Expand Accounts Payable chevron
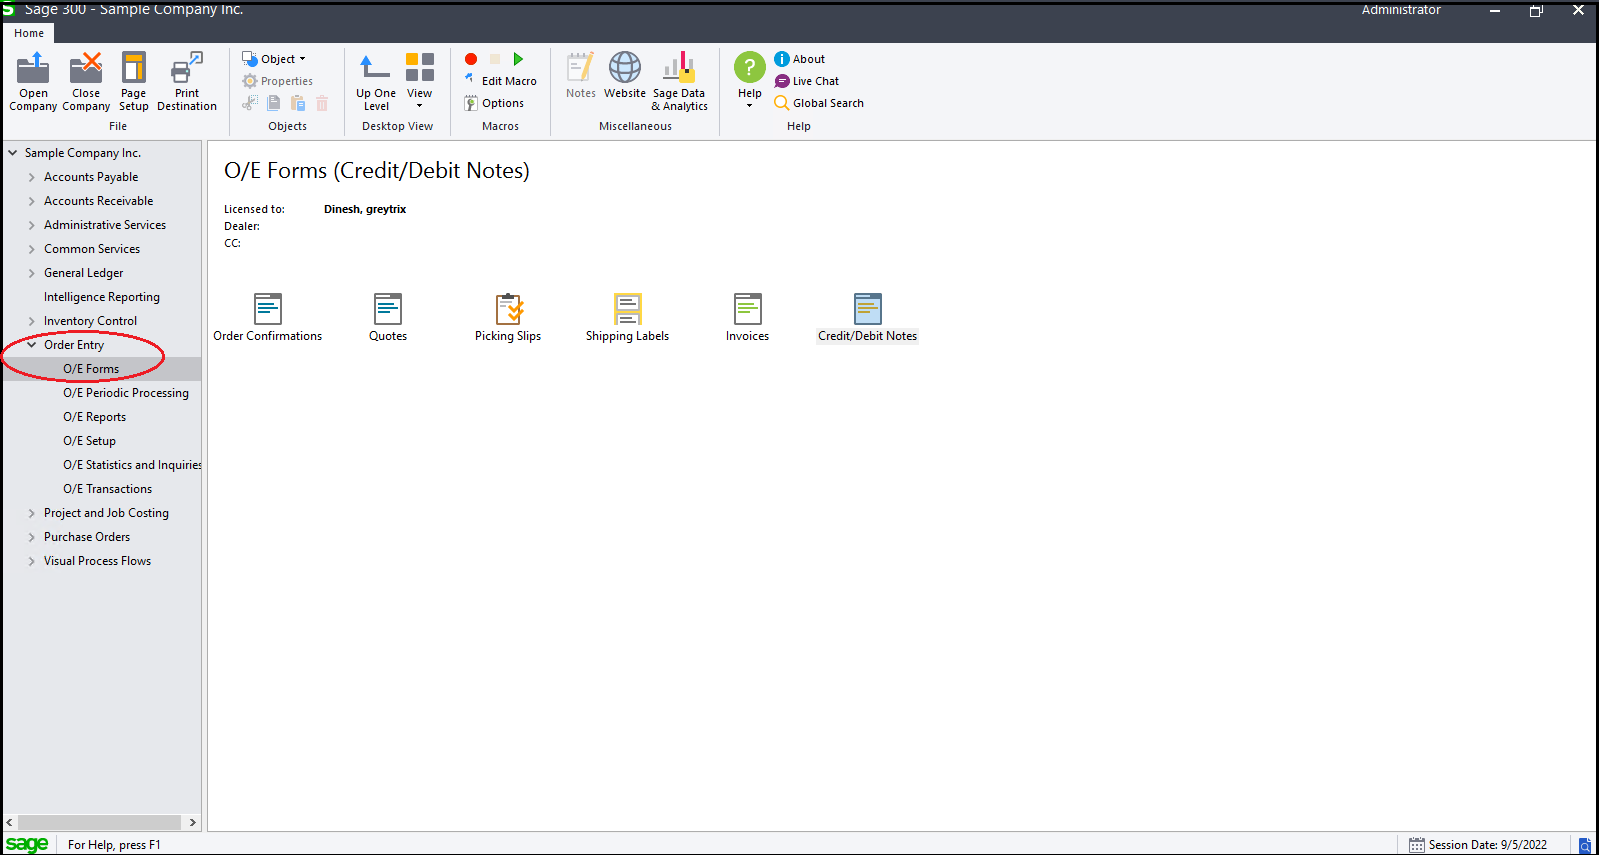The image size is (1599, 855). [x=32, y=177]
